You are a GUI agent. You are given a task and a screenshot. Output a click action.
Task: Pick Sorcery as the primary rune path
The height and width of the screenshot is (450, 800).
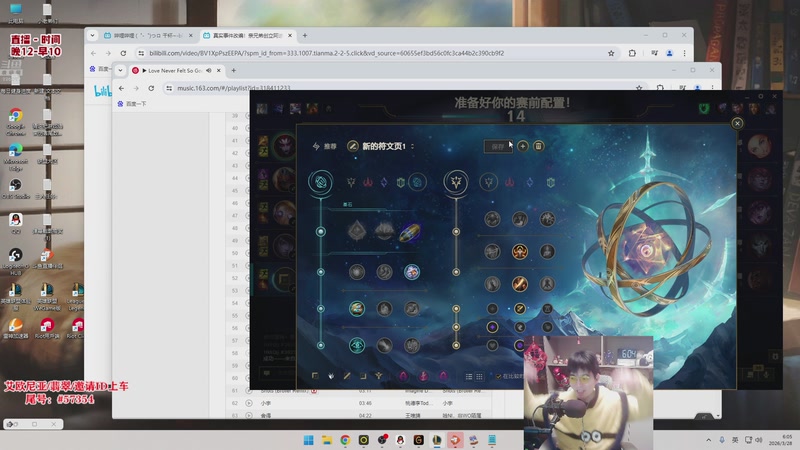(384, 182)
